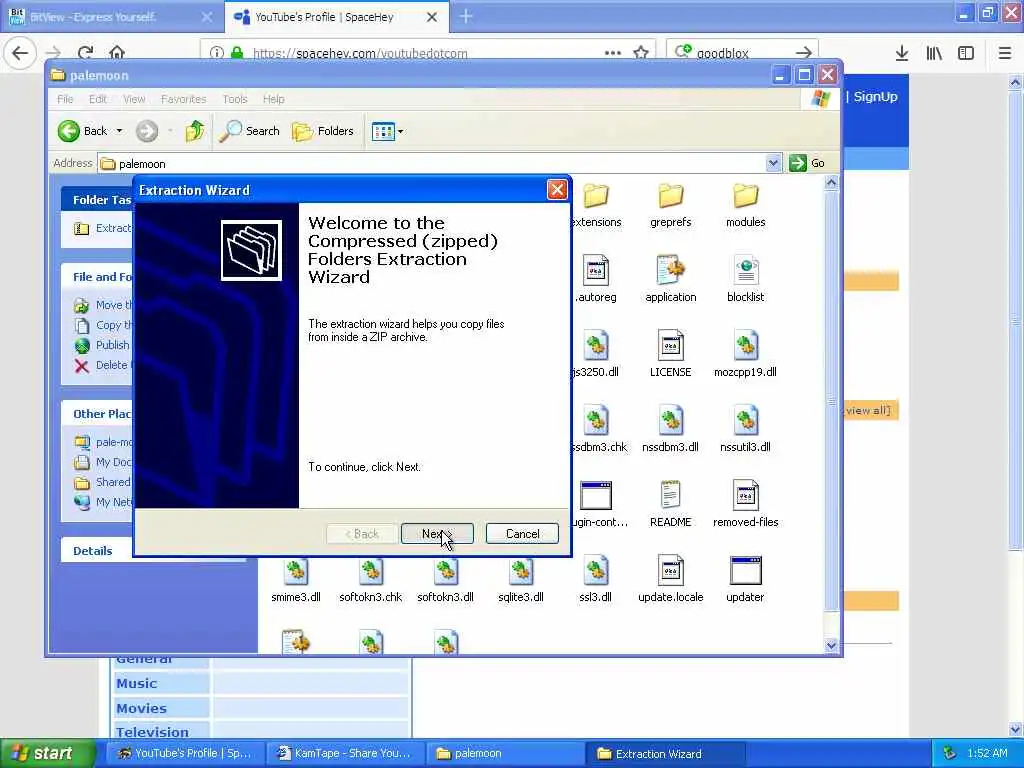Bookmark this page with the star
The image size is (1024, 768).
coord(641,52)
